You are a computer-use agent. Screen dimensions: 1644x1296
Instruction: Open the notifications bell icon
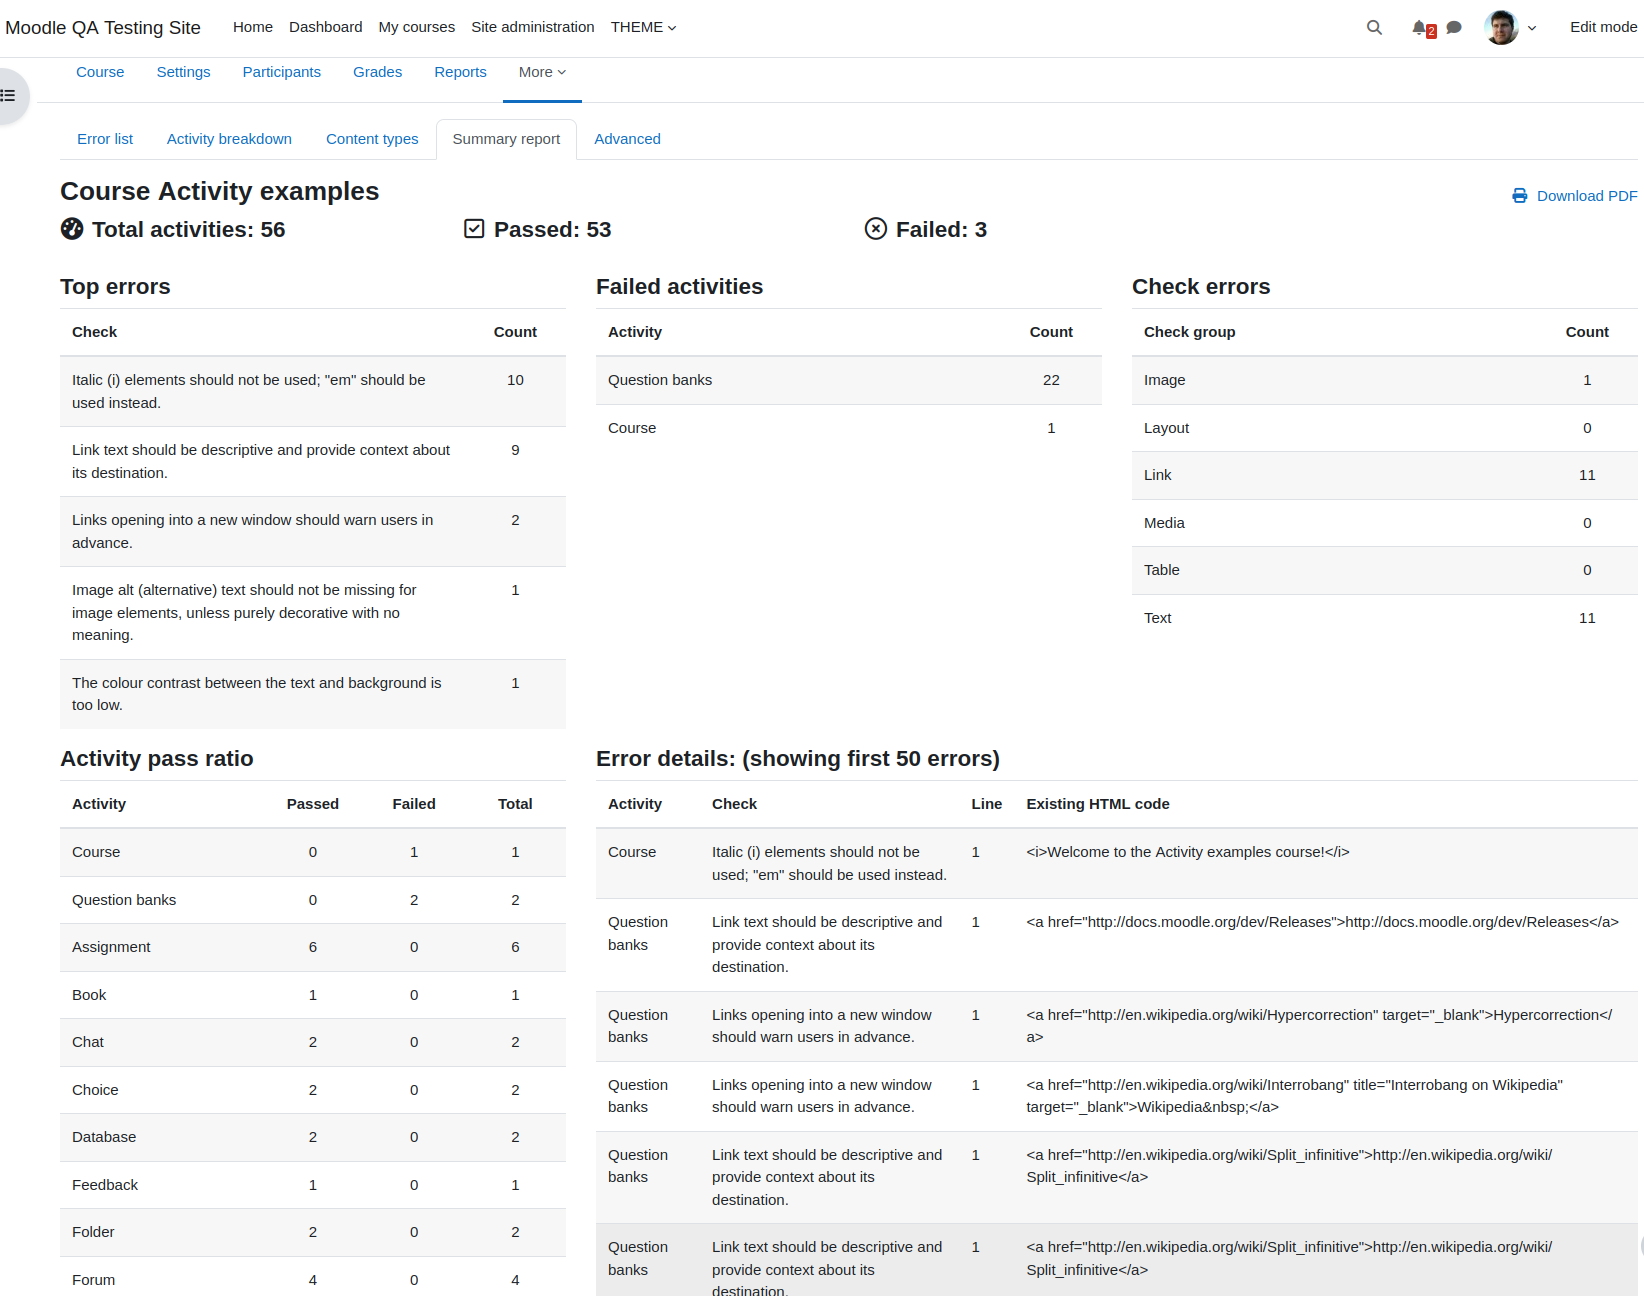point(1420,28)
